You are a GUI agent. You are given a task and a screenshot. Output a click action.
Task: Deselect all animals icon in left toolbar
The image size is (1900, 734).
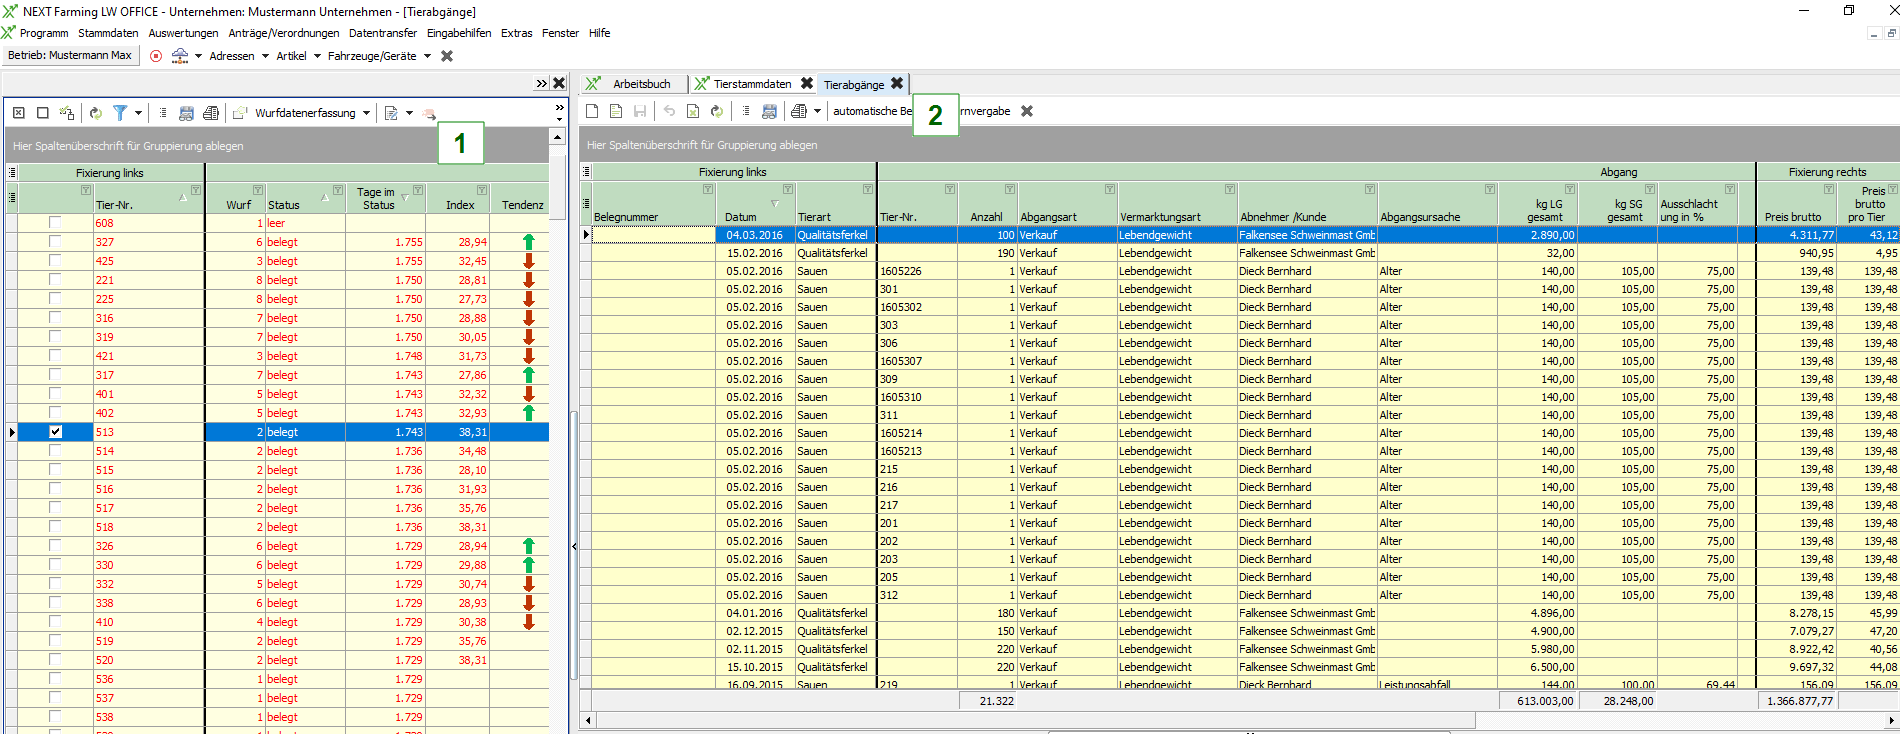pos(19,113)
